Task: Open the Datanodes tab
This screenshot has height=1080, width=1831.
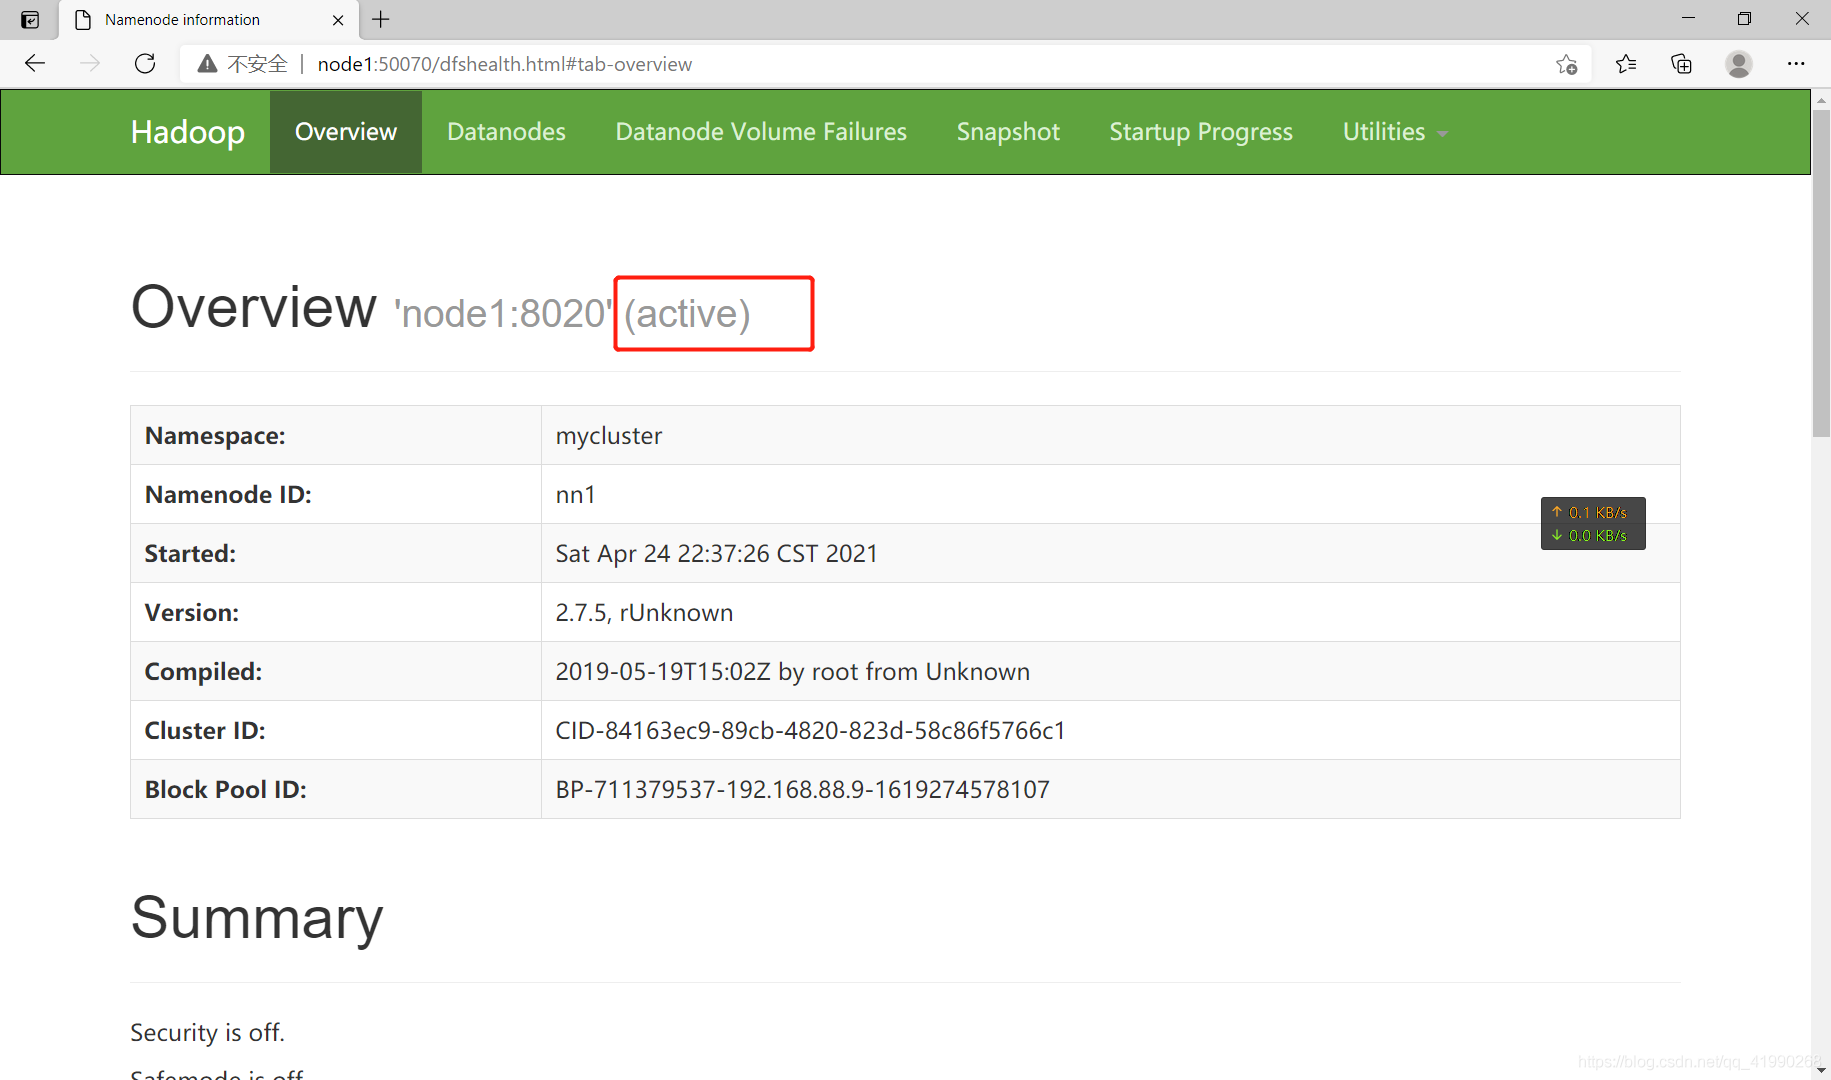Action: tap(506, 132)
